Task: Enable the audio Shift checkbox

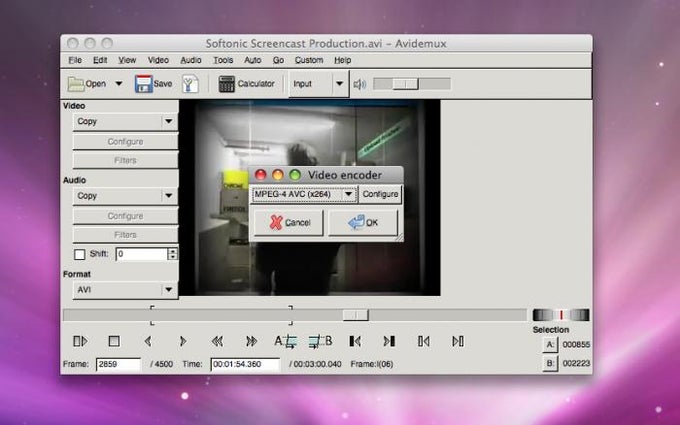Action: coord(79,254)
